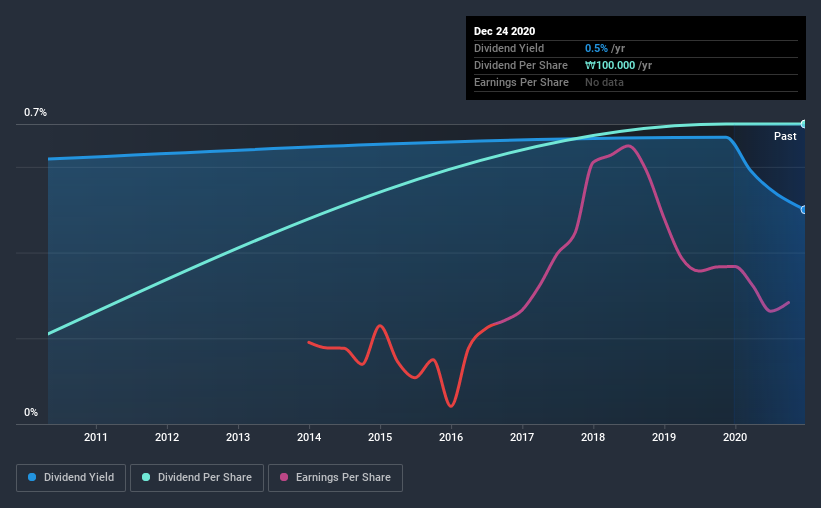Click the pink Earnings Per Share legend dot
This screenshot has width=821, height=508.
(x=284, y=477)
